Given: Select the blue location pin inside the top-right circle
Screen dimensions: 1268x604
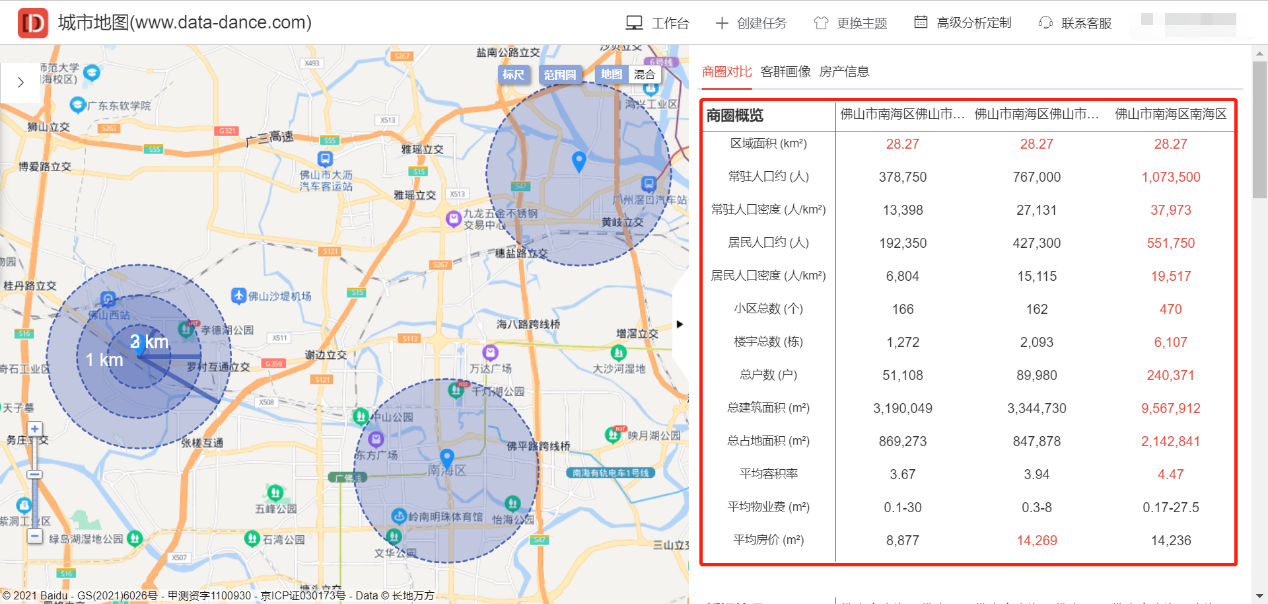Looking at the screenshot, I should (x=579, y=160).
